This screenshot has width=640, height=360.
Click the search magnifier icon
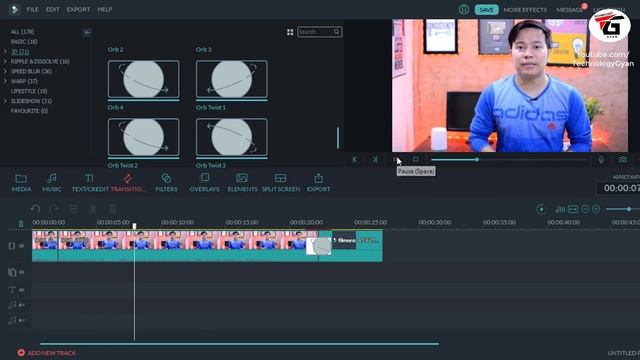point(336,32)
